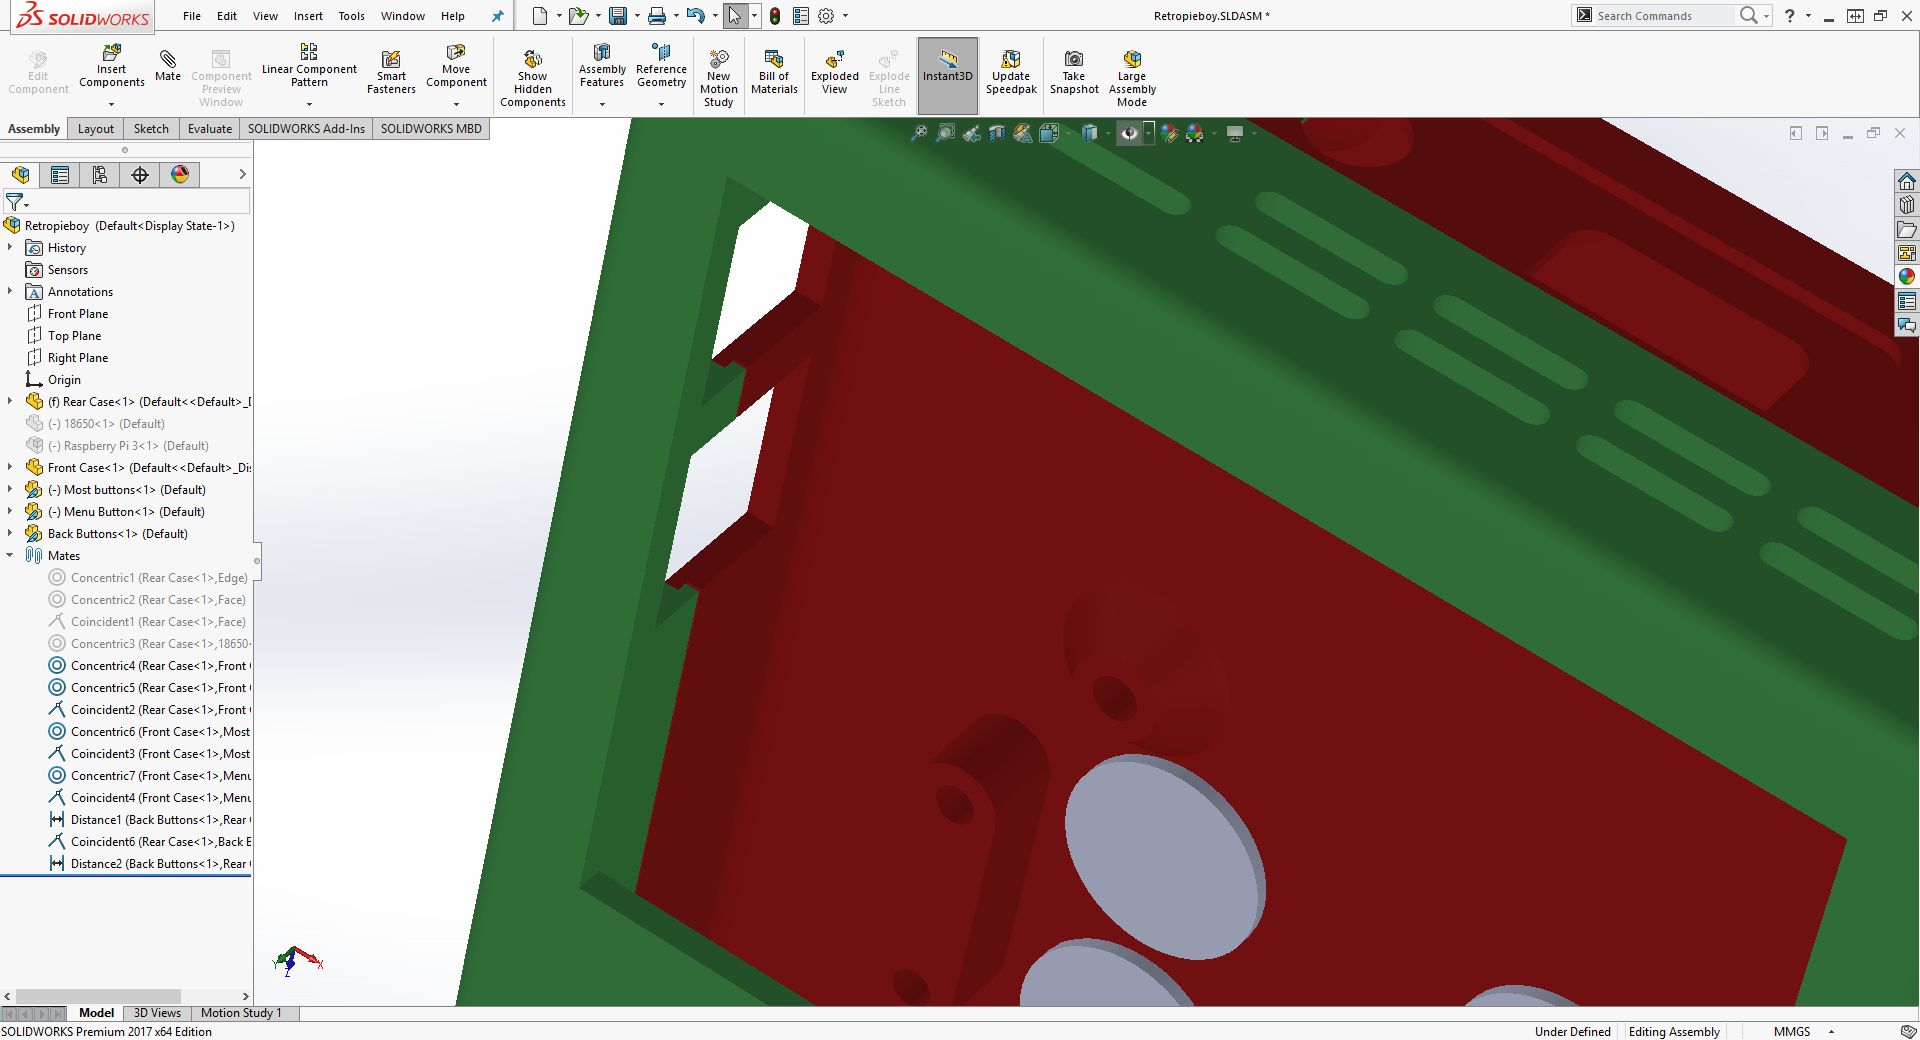Expand the Front Case<1> component
The height and width of the screenshot is (1040, 1920).
click(x=10, y=468)
